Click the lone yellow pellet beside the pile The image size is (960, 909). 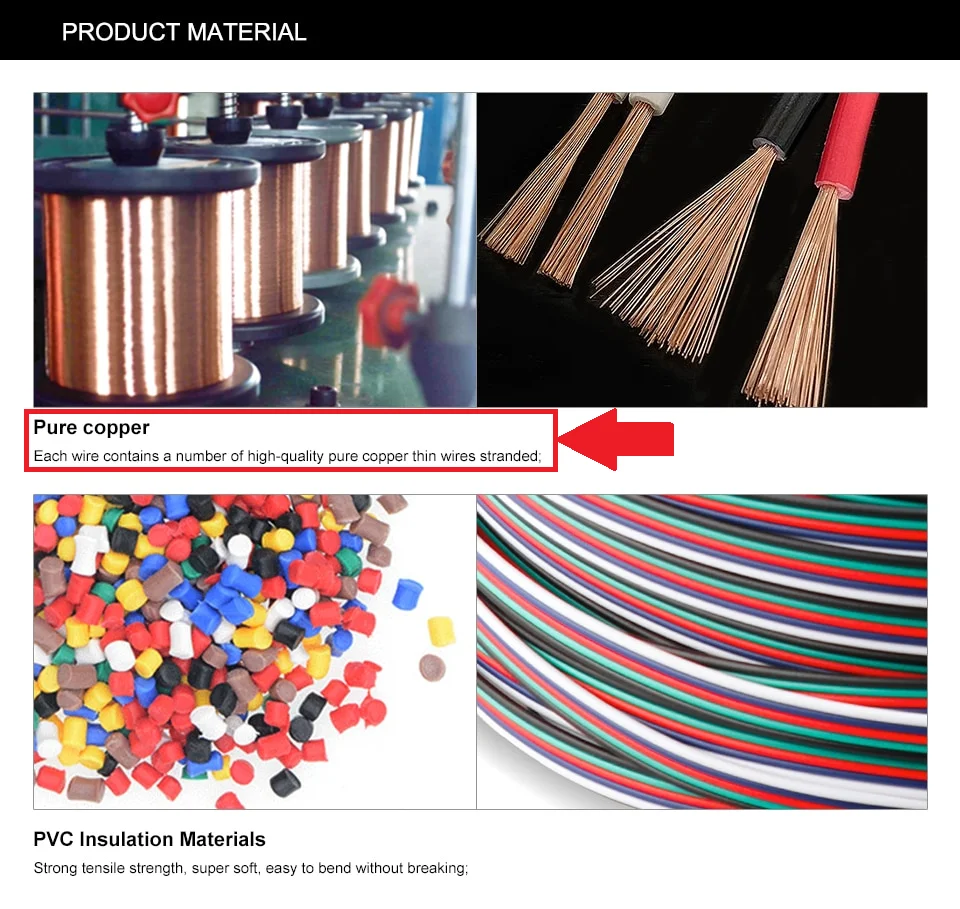point(441,632)
